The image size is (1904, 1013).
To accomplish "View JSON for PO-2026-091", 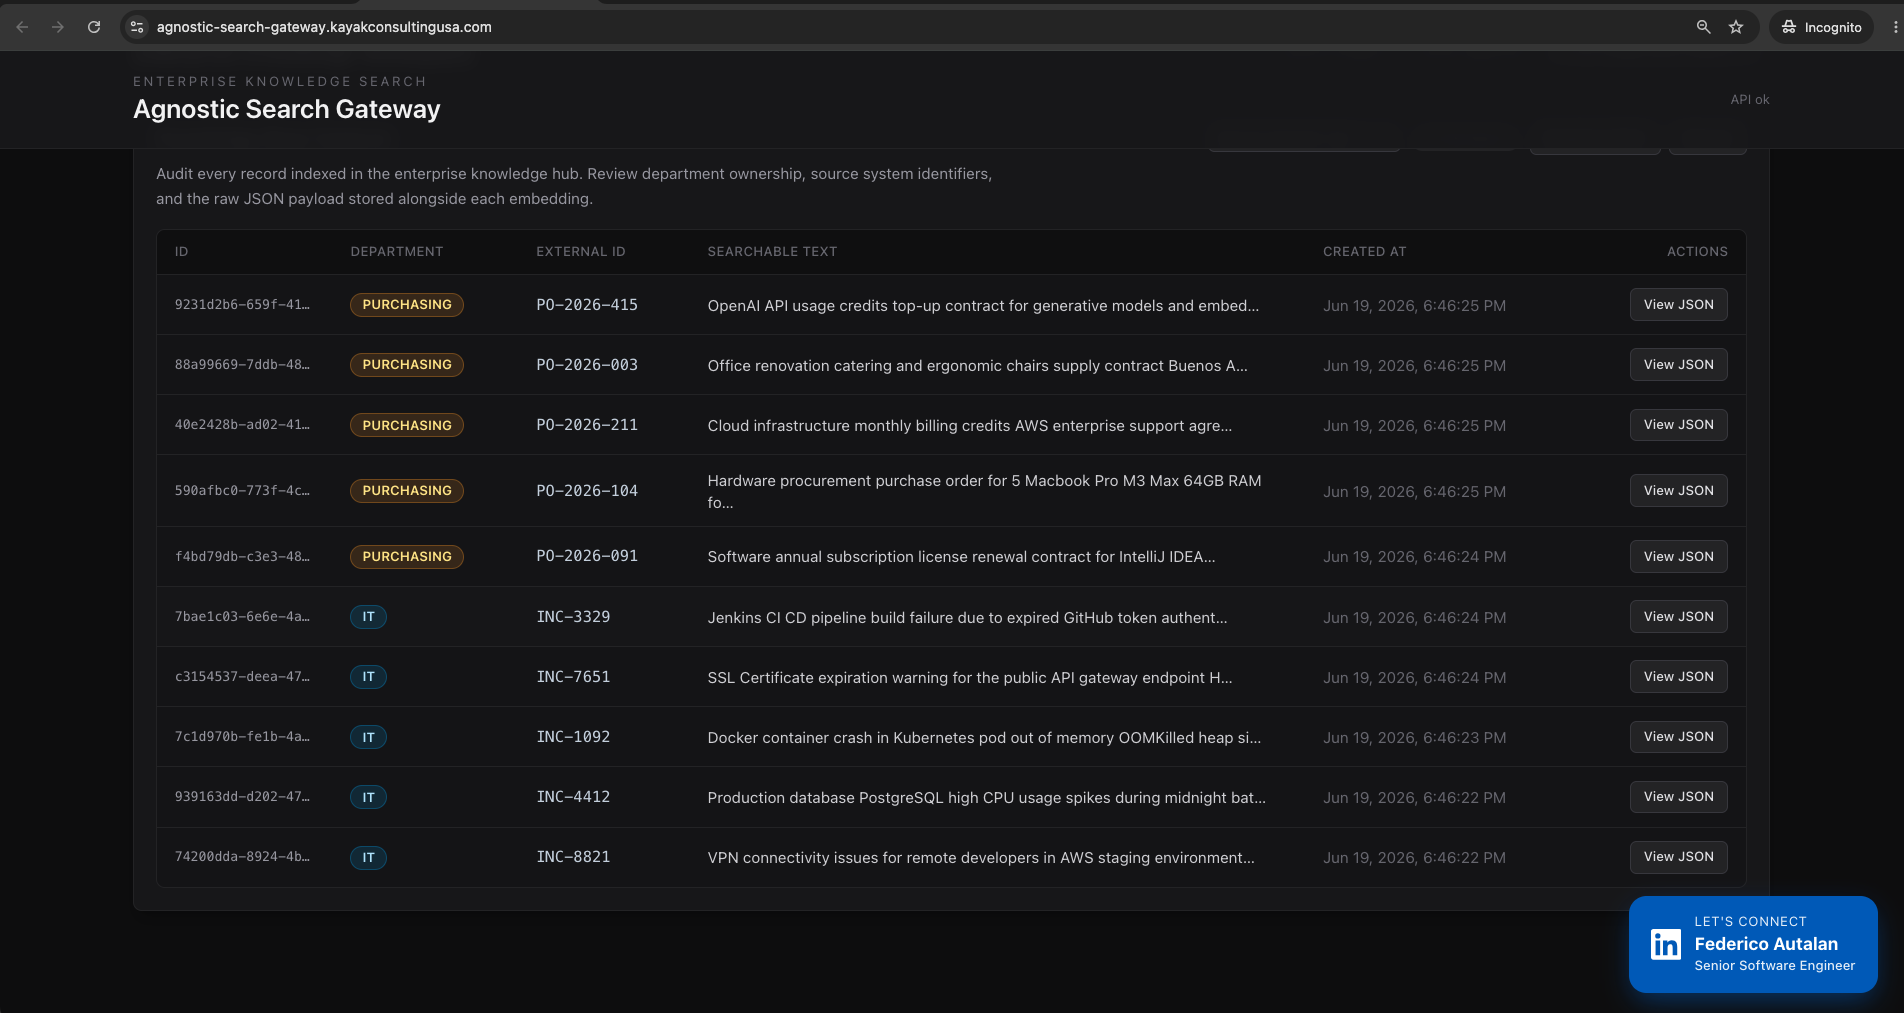I will coord(1678,557).
